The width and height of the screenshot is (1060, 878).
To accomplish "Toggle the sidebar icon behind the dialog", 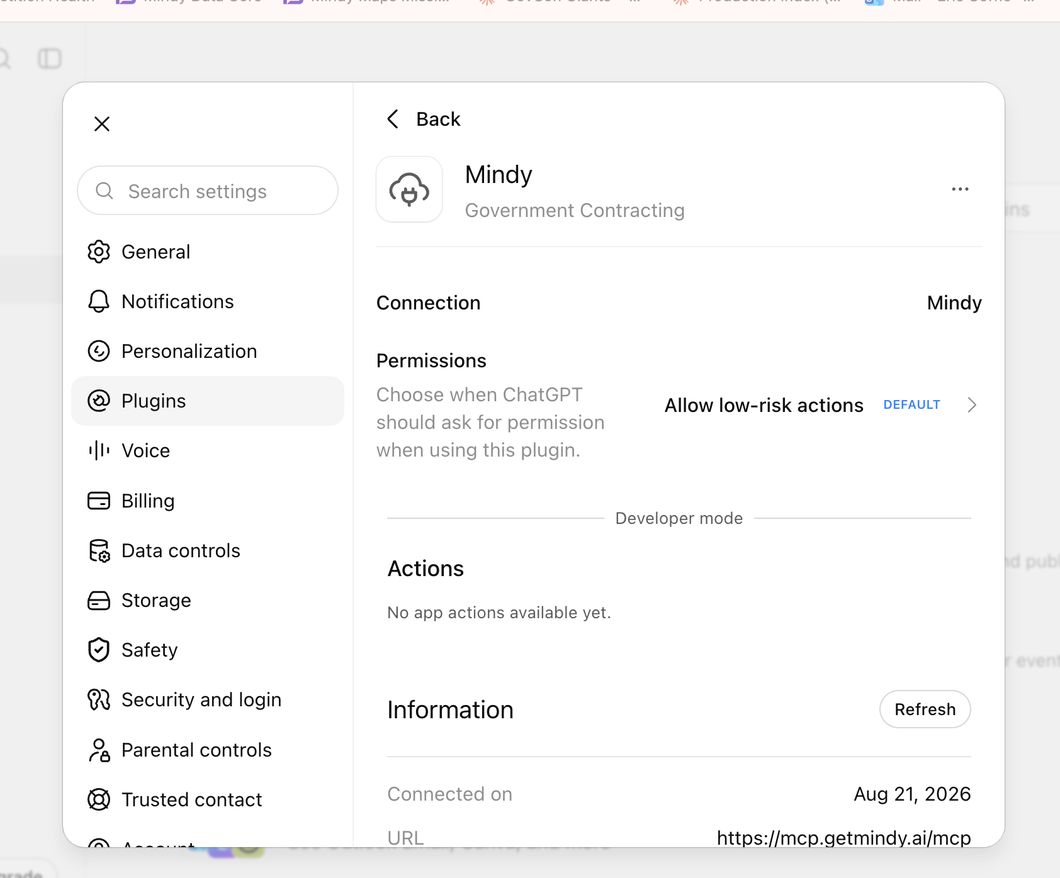I will coord(49,59).
